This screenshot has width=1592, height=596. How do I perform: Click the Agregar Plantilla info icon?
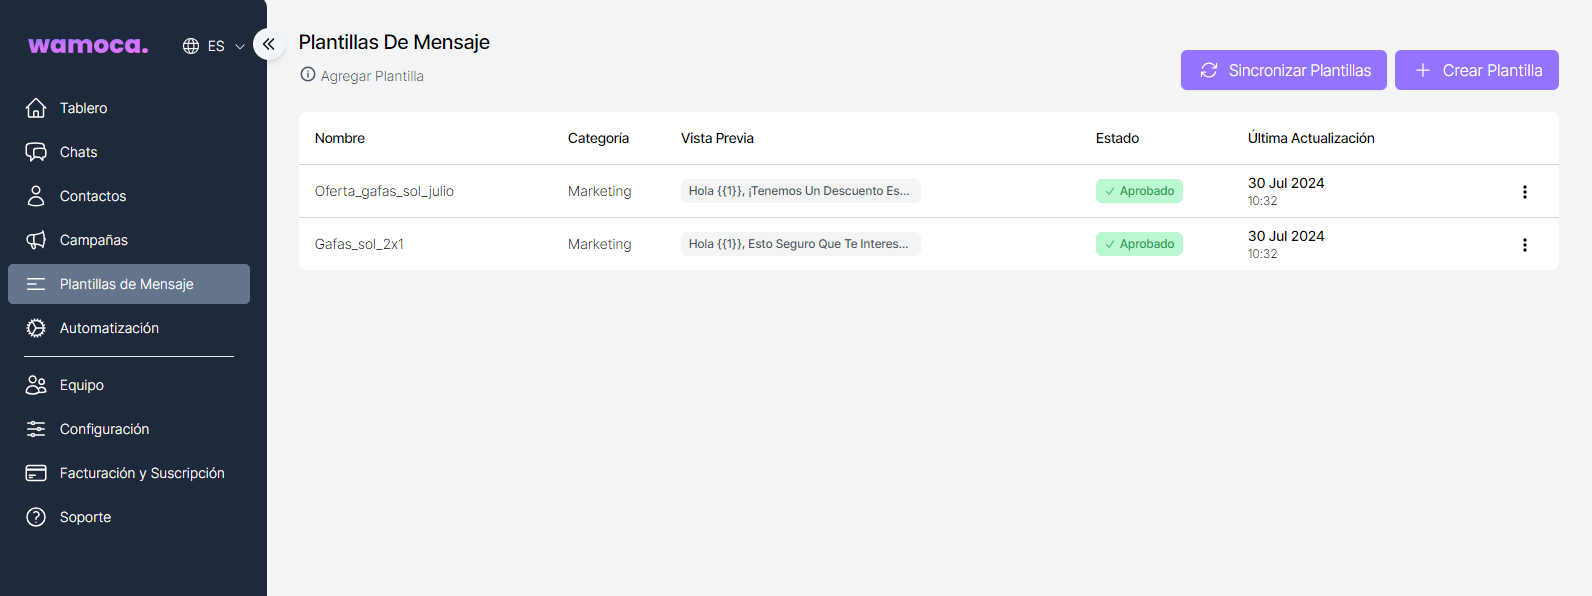click(308, 75)
